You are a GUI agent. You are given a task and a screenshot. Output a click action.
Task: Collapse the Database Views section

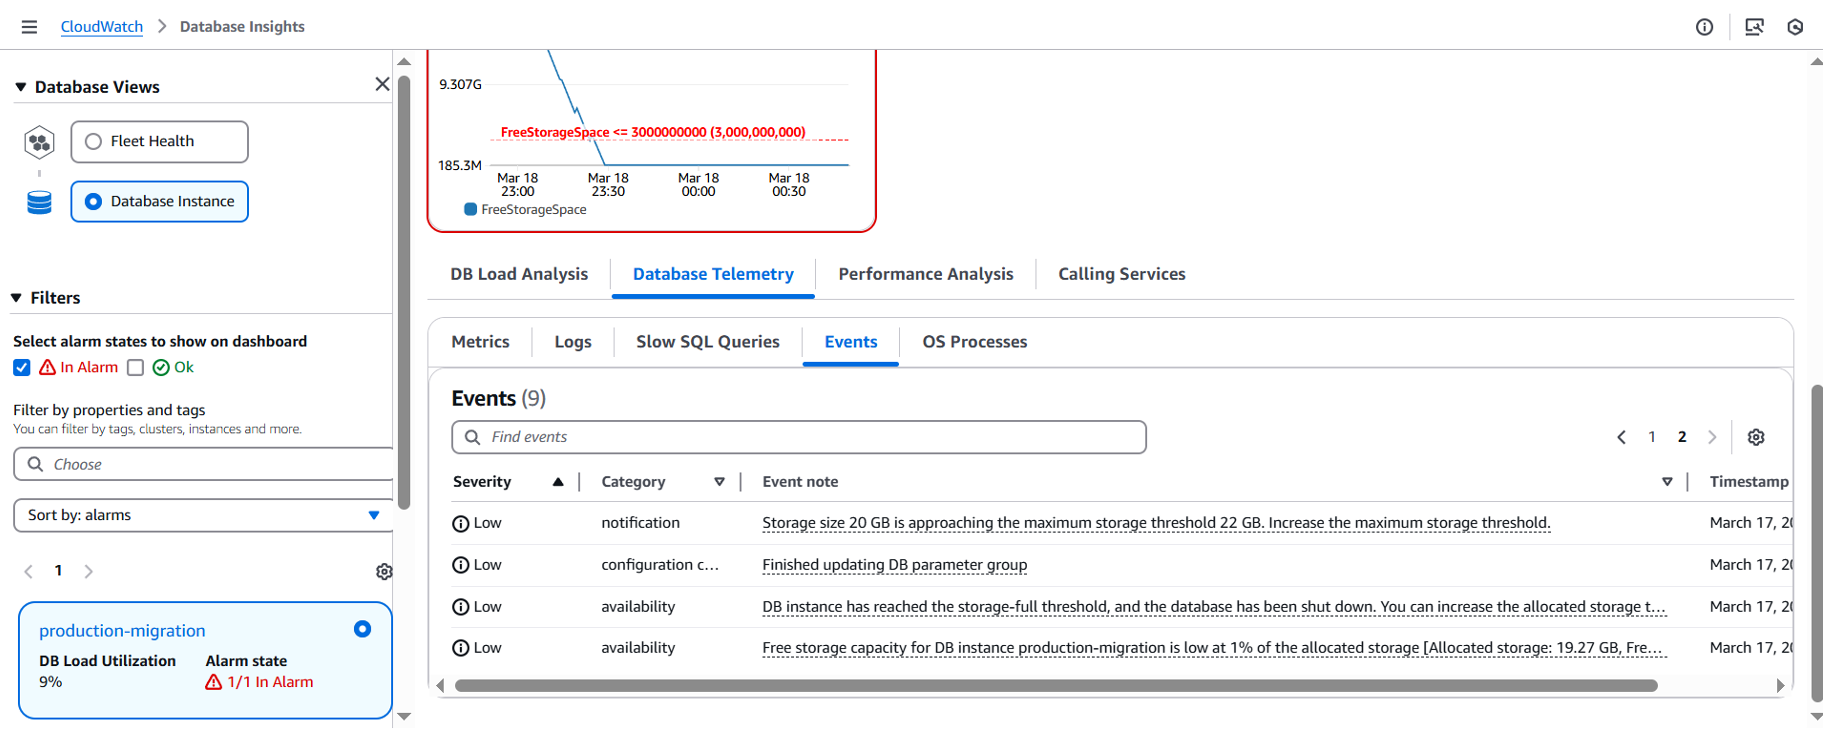pos(21,87)
